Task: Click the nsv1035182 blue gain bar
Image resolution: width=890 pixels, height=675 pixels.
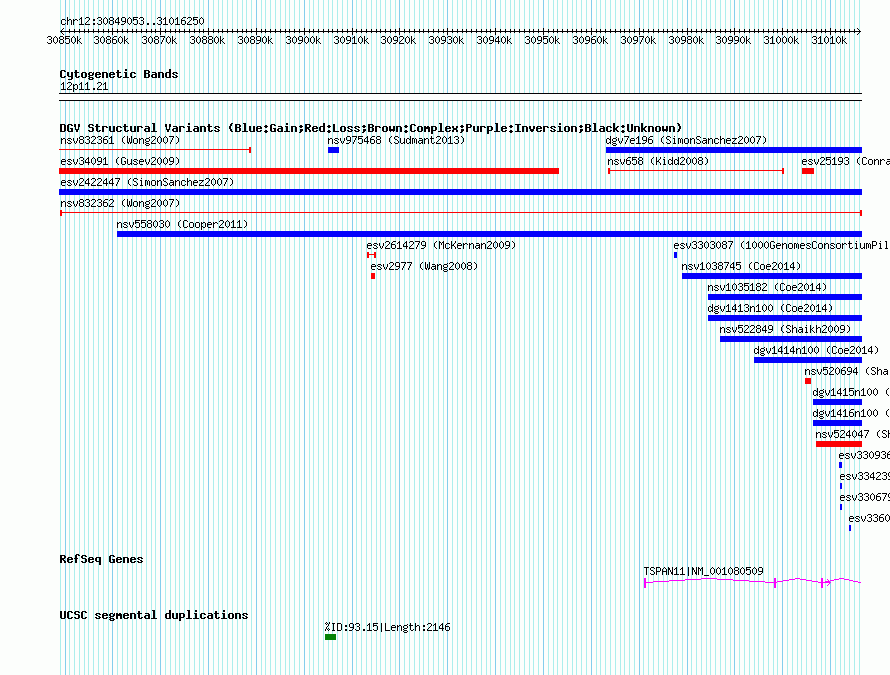Action: (784, 297)
